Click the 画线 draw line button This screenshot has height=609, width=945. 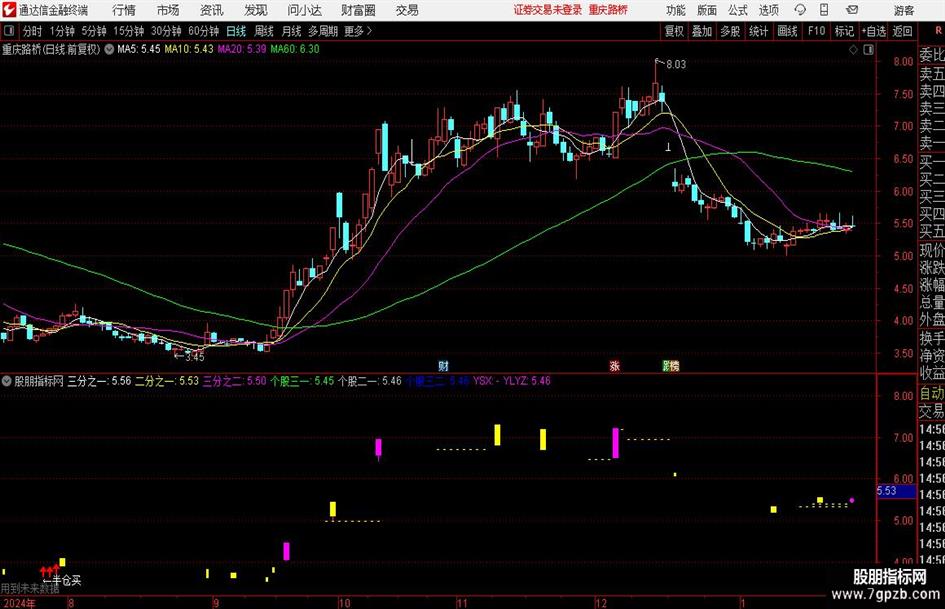coord(787,31)
